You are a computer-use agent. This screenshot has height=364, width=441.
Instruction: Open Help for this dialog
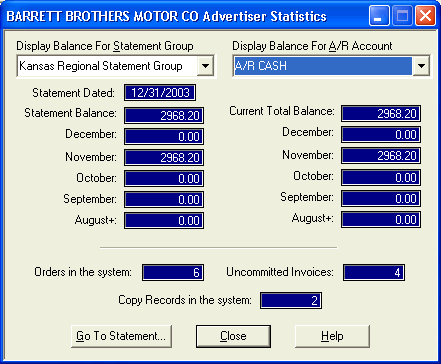pos(332,336)
